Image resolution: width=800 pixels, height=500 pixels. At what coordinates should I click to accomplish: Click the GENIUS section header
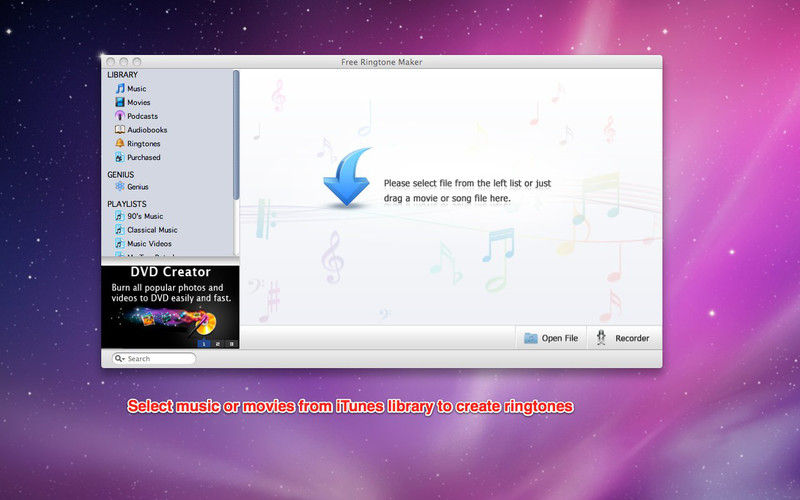pos(121,174)
